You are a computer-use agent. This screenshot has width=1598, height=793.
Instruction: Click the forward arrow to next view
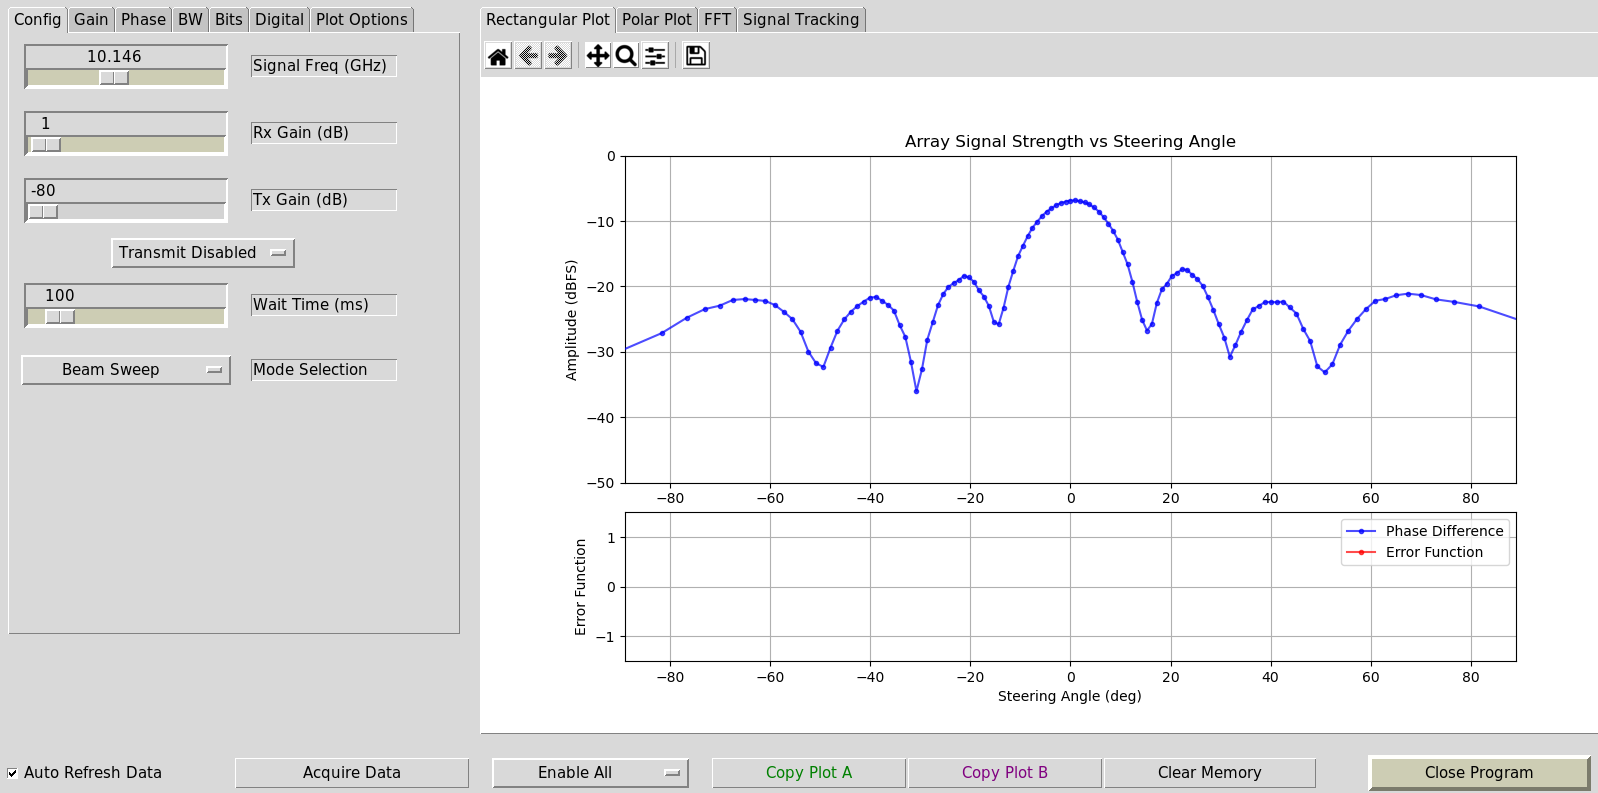558,56
